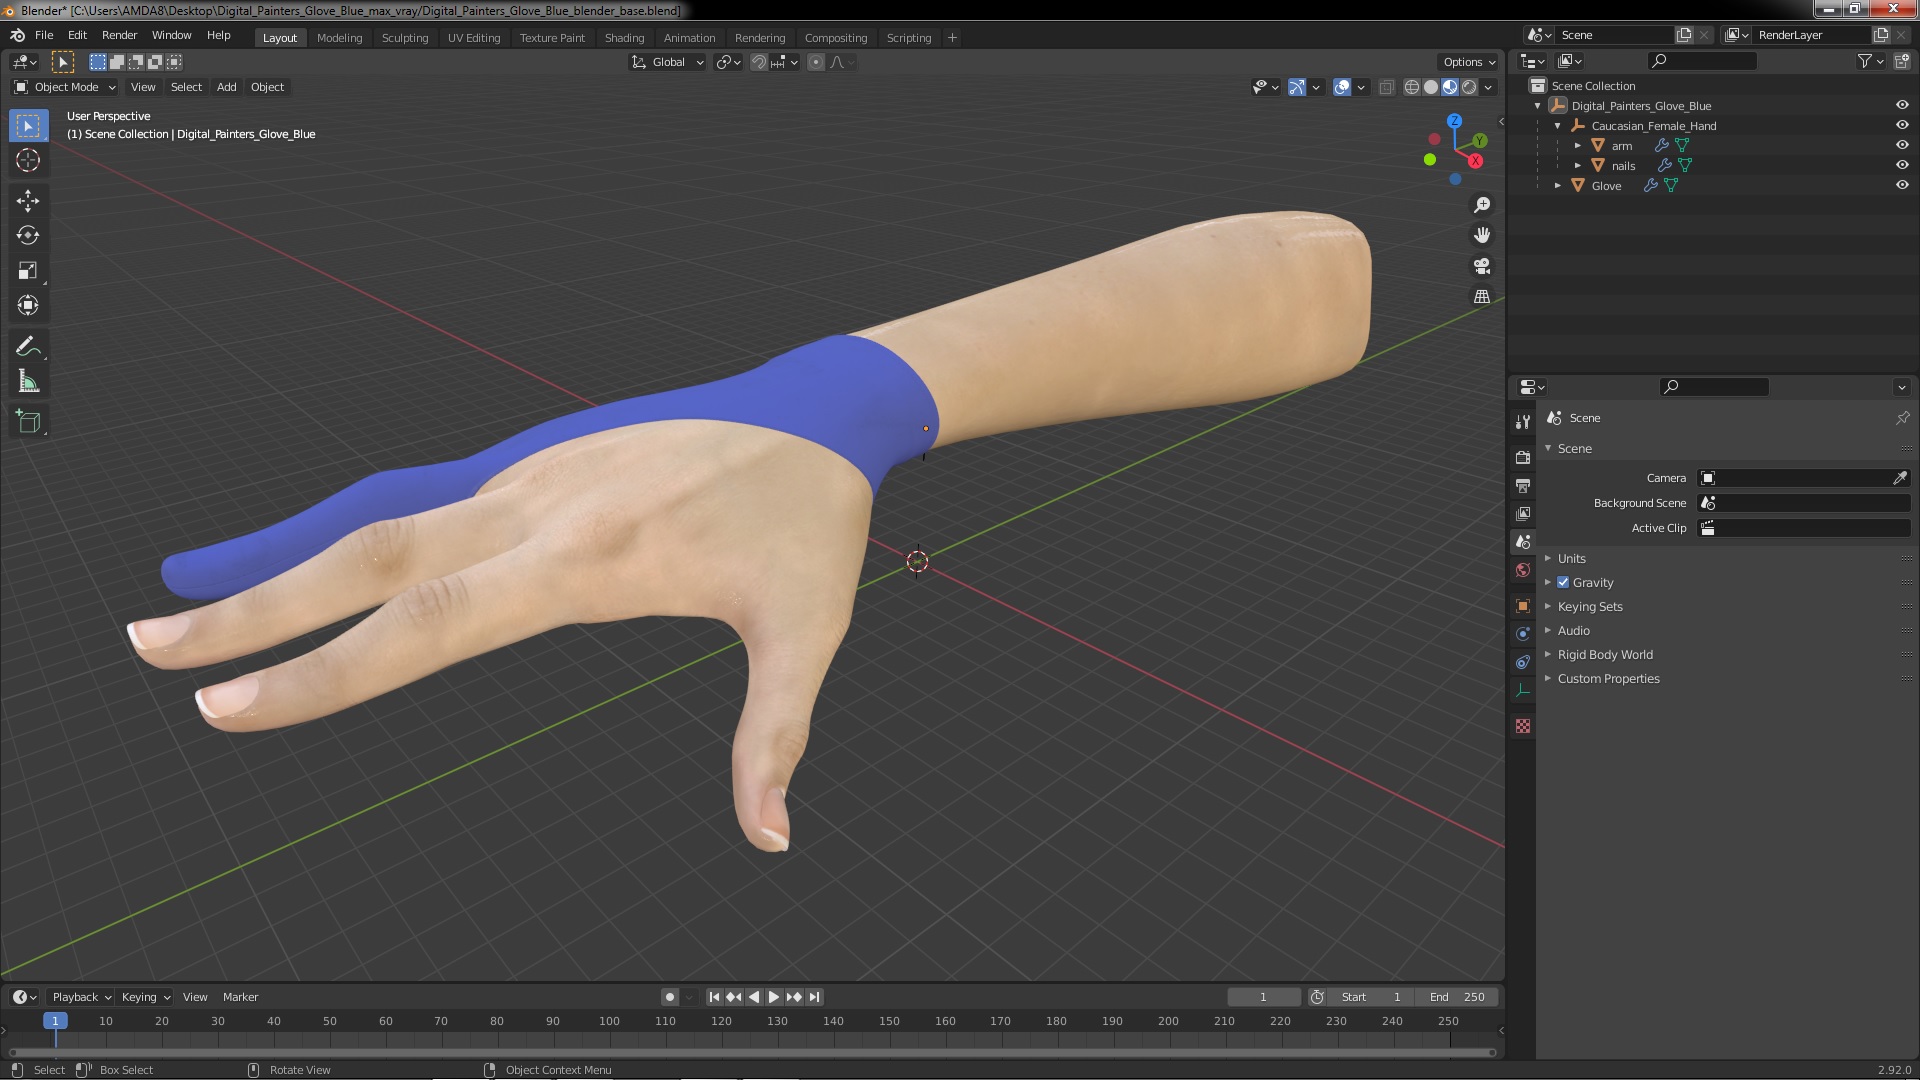This screenshot has height=1080, width=1920.
Task: Open the Object Data properties tab
Action: [1522, 690]
